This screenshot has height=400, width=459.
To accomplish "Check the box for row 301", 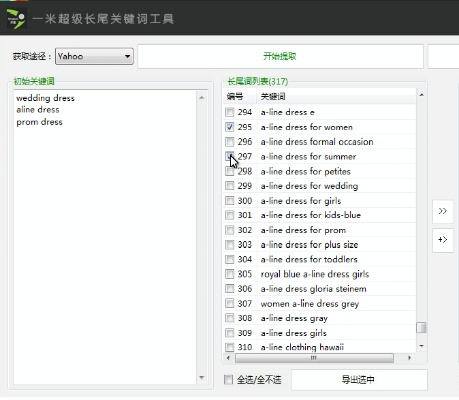I will [x=230, y=215].
